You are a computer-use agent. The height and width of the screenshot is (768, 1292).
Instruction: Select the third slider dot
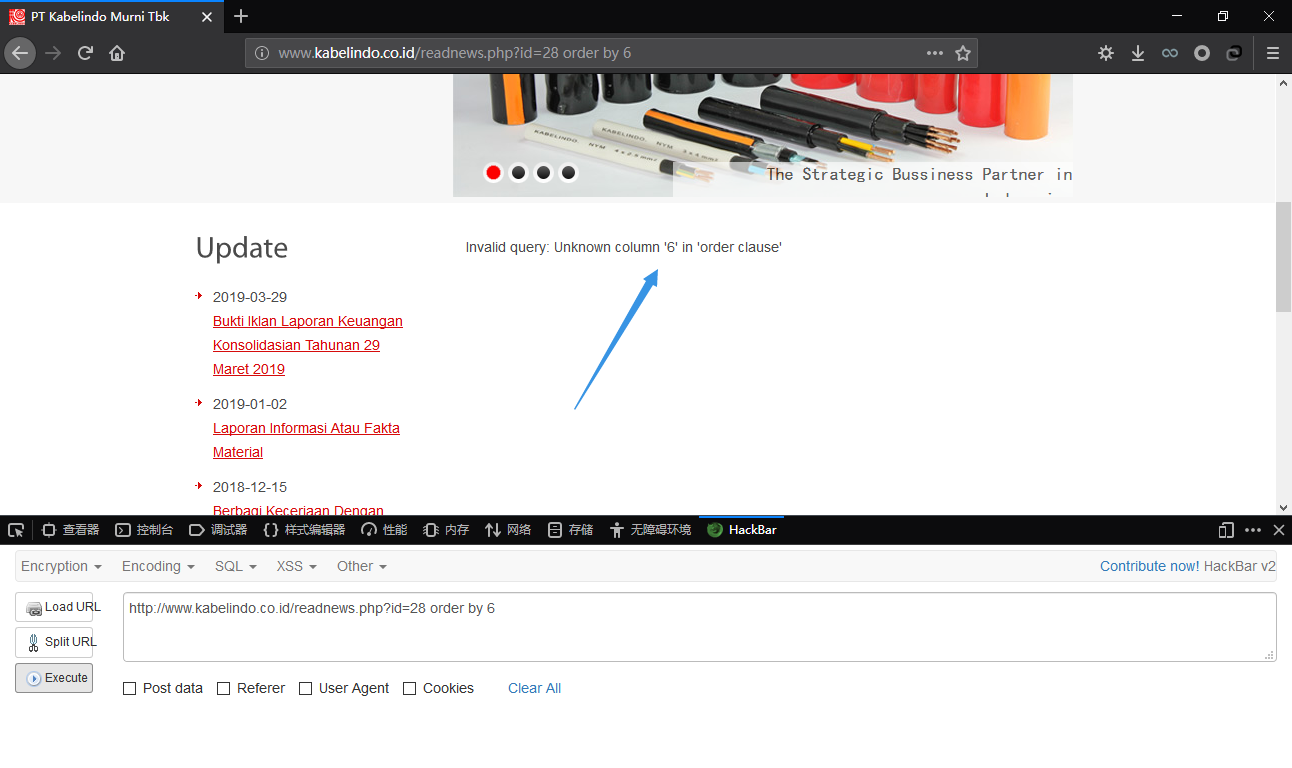tap(543, 173)
